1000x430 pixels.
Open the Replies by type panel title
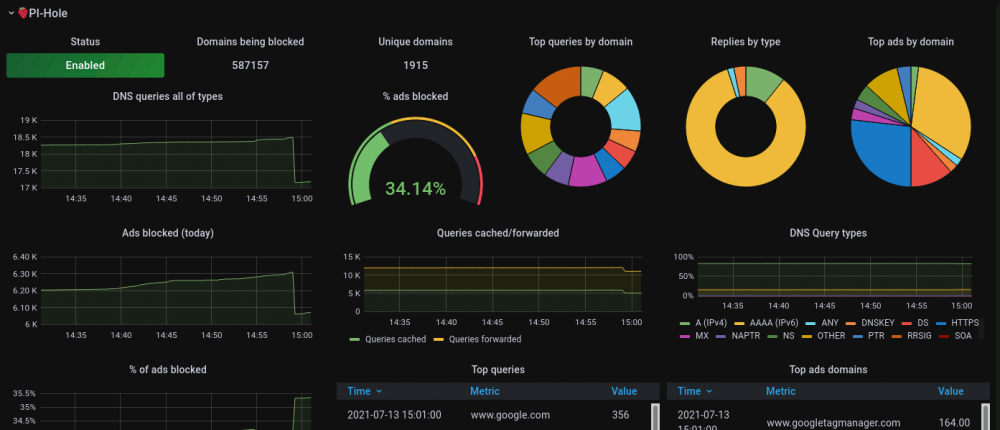746,41
